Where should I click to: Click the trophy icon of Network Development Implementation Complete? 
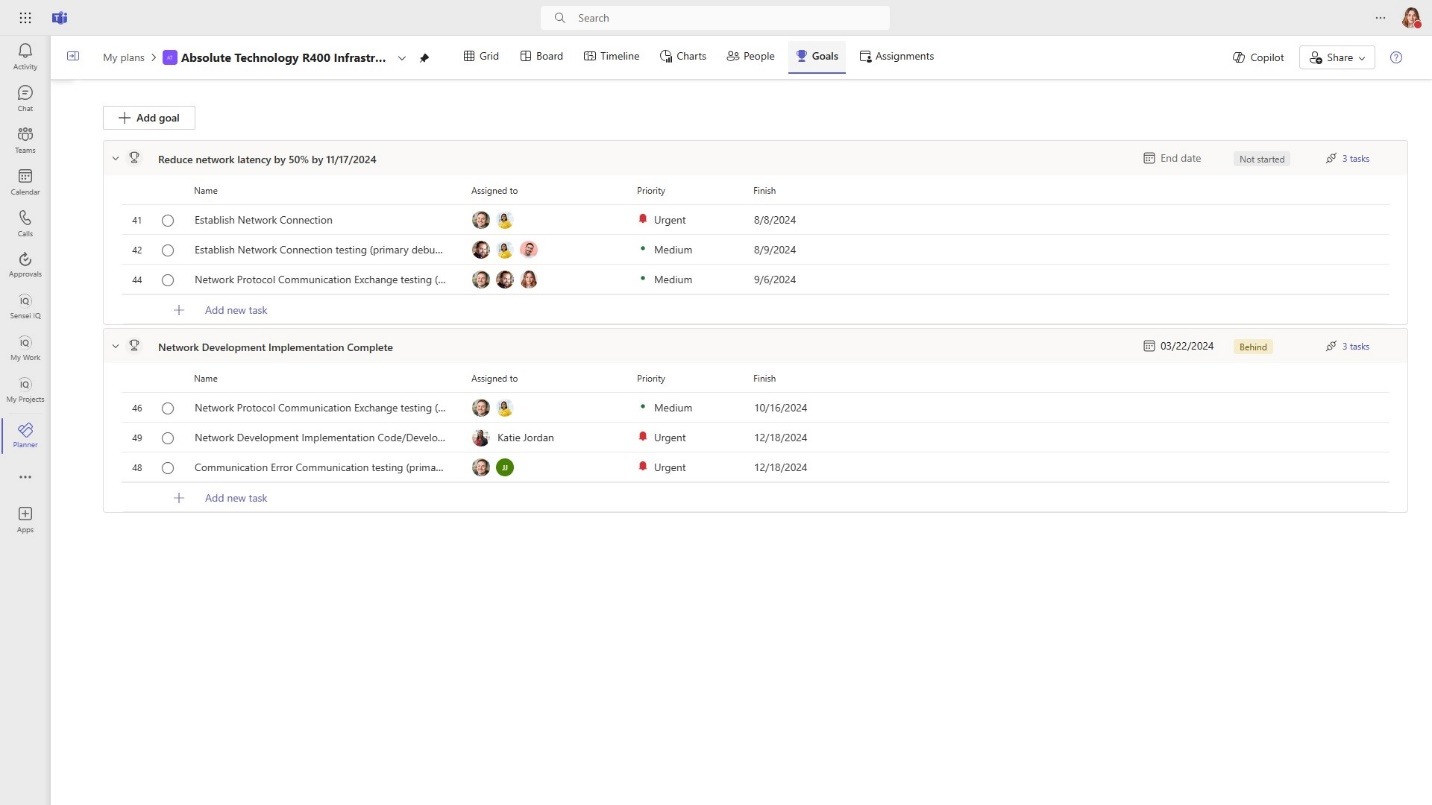tap(135, 346)
